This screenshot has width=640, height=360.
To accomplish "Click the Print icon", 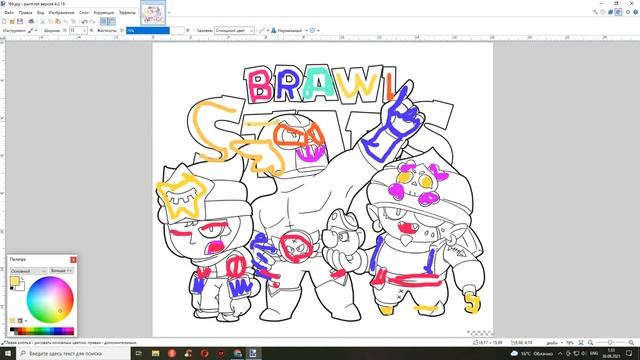I will [31, 21].
